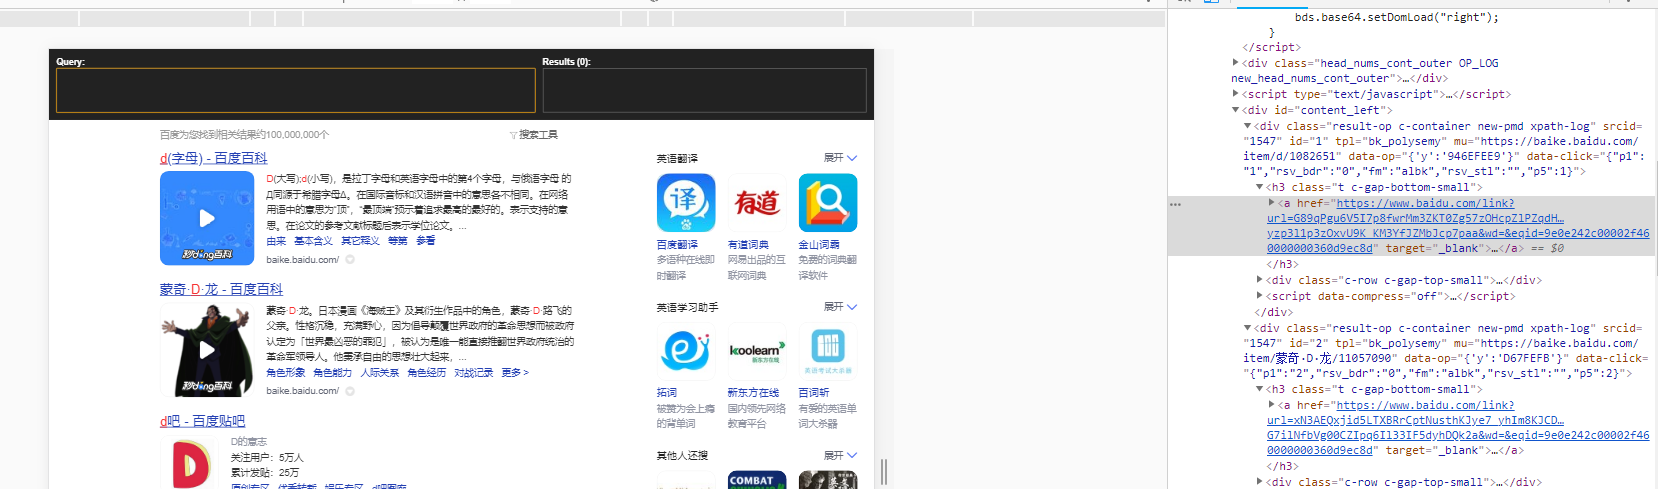Follow the 角色经历 sub-link

pos(427,372)
